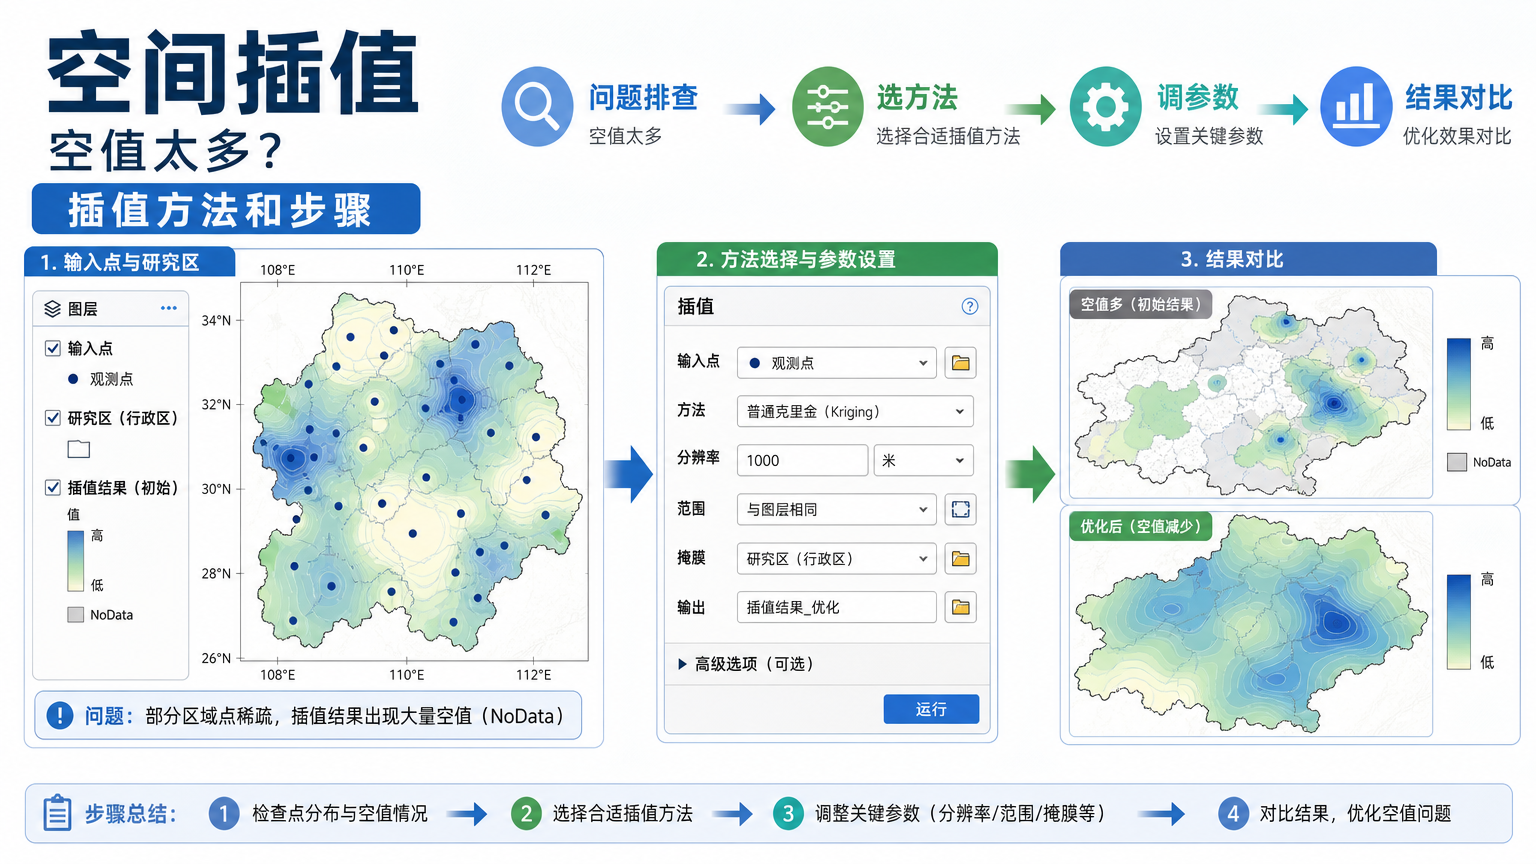
Task: Click the 输出 插值结果_优化 input field
Action: (836, 607)
